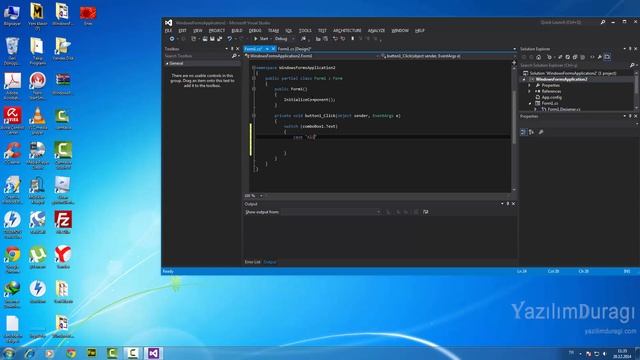Collapse the Form1.cs node in Solution Explorer
Screen dimensions: 640x360
[x=530, y=104]
